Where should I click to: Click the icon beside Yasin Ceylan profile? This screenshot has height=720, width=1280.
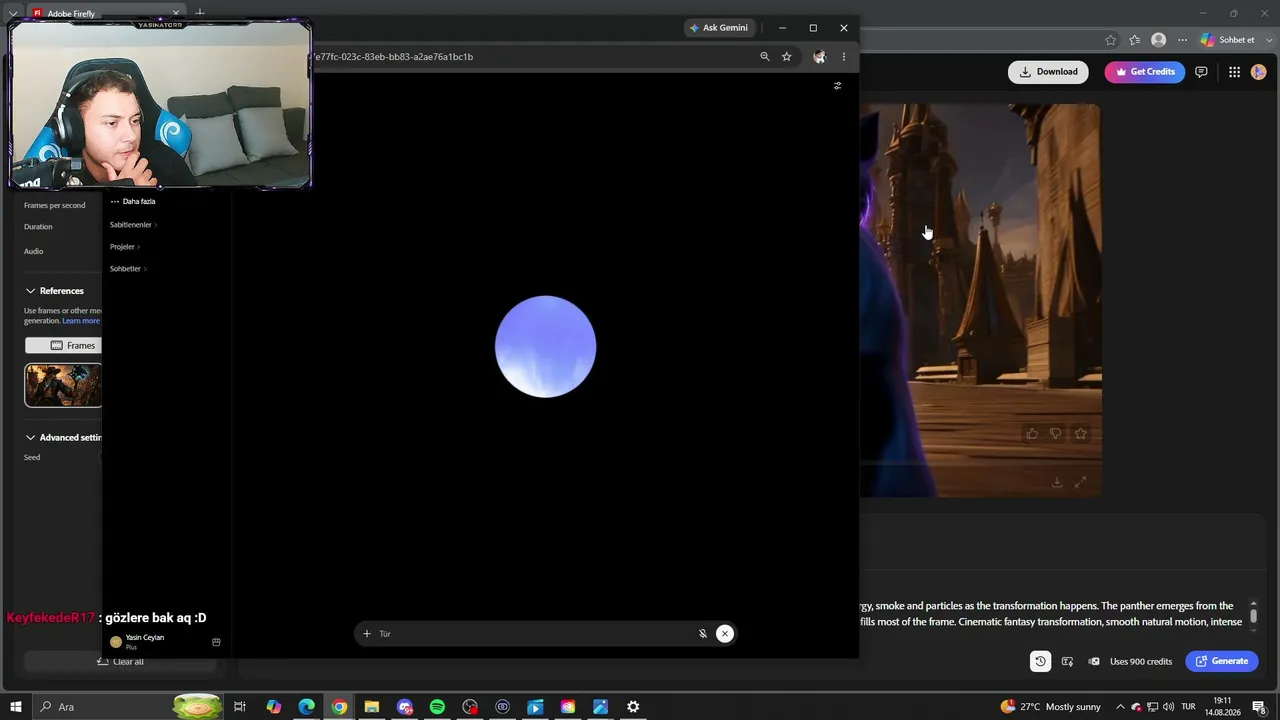(x=216, y=642)
